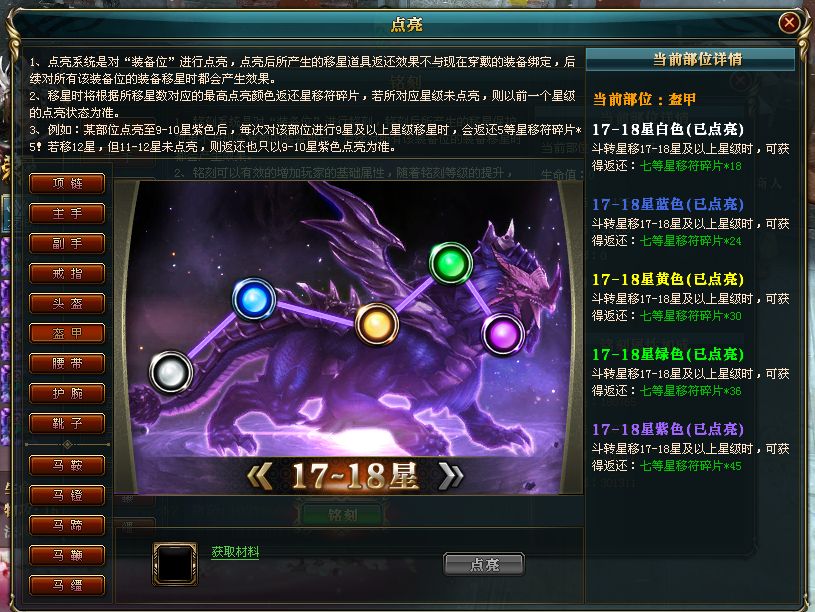815x612 pixels.
Task: Select the 腰带 equipment slot
Action: point(67,363)
